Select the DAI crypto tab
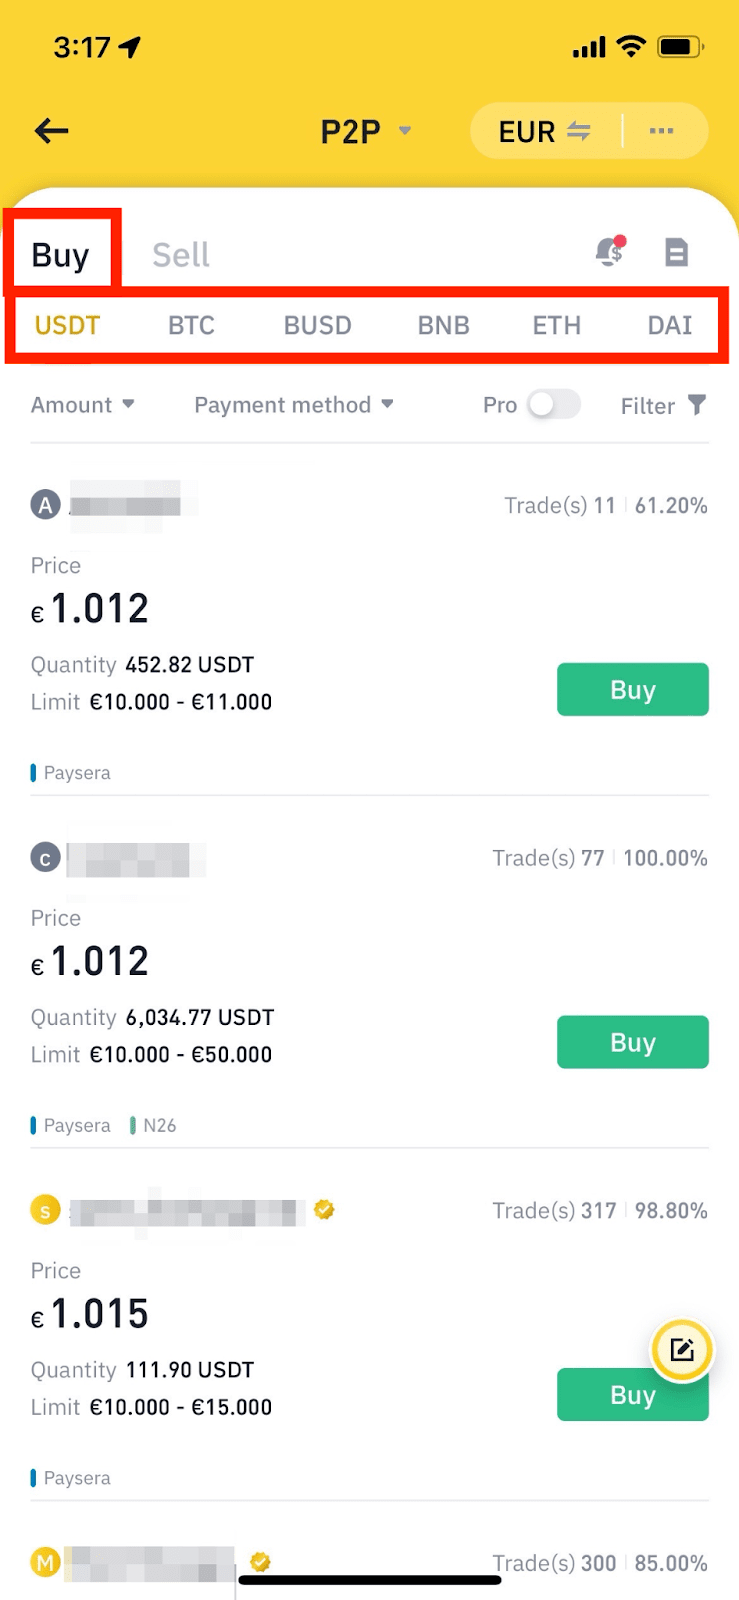This screenshot has width=739, height=1600. 669,325
